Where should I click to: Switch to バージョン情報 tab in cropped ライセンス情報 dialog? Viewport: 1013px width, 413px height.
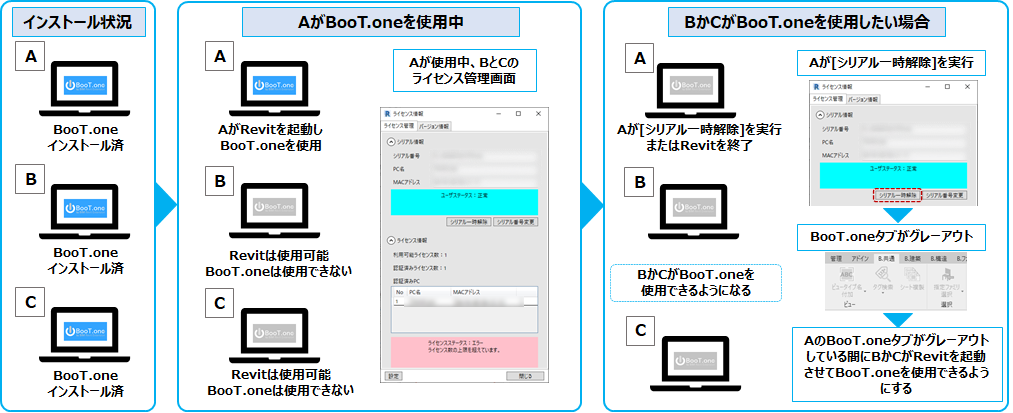(x=863, y=100)
